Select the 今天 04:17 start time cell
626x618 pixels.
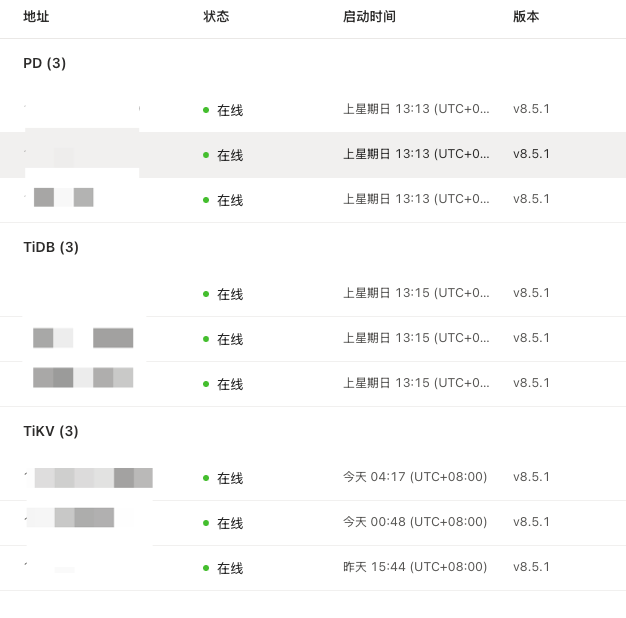pyautogui.click(x=415, y=477)
